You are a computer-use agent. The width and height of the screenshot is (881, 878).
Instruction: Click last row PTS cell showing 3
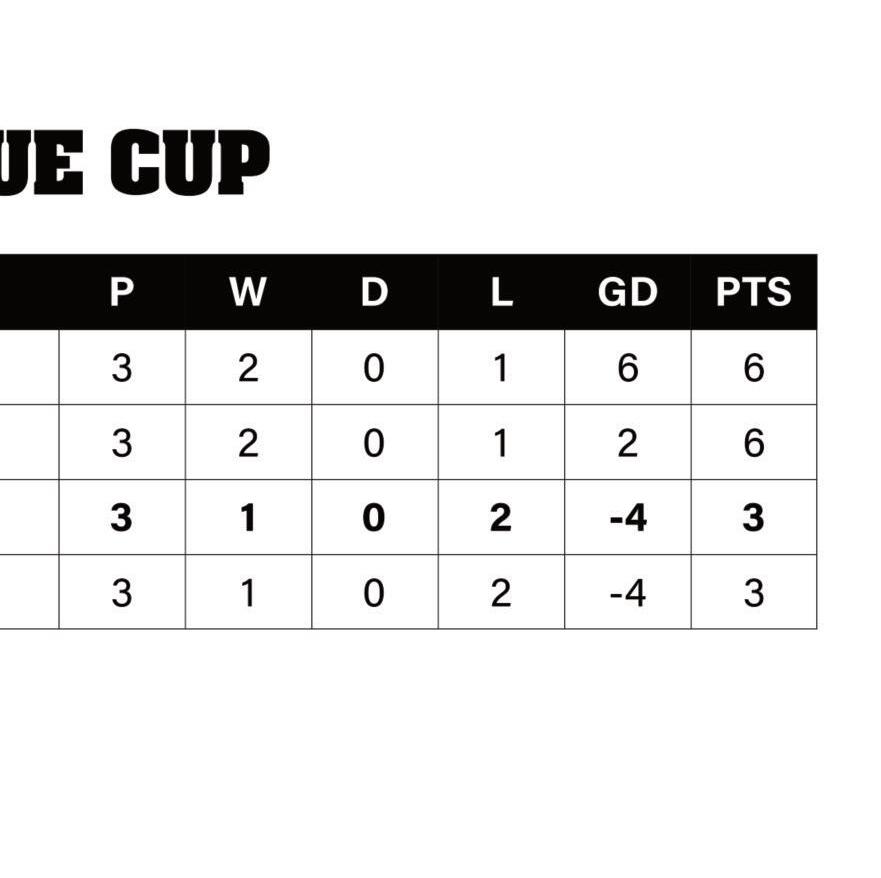click(x=753, y=593)
